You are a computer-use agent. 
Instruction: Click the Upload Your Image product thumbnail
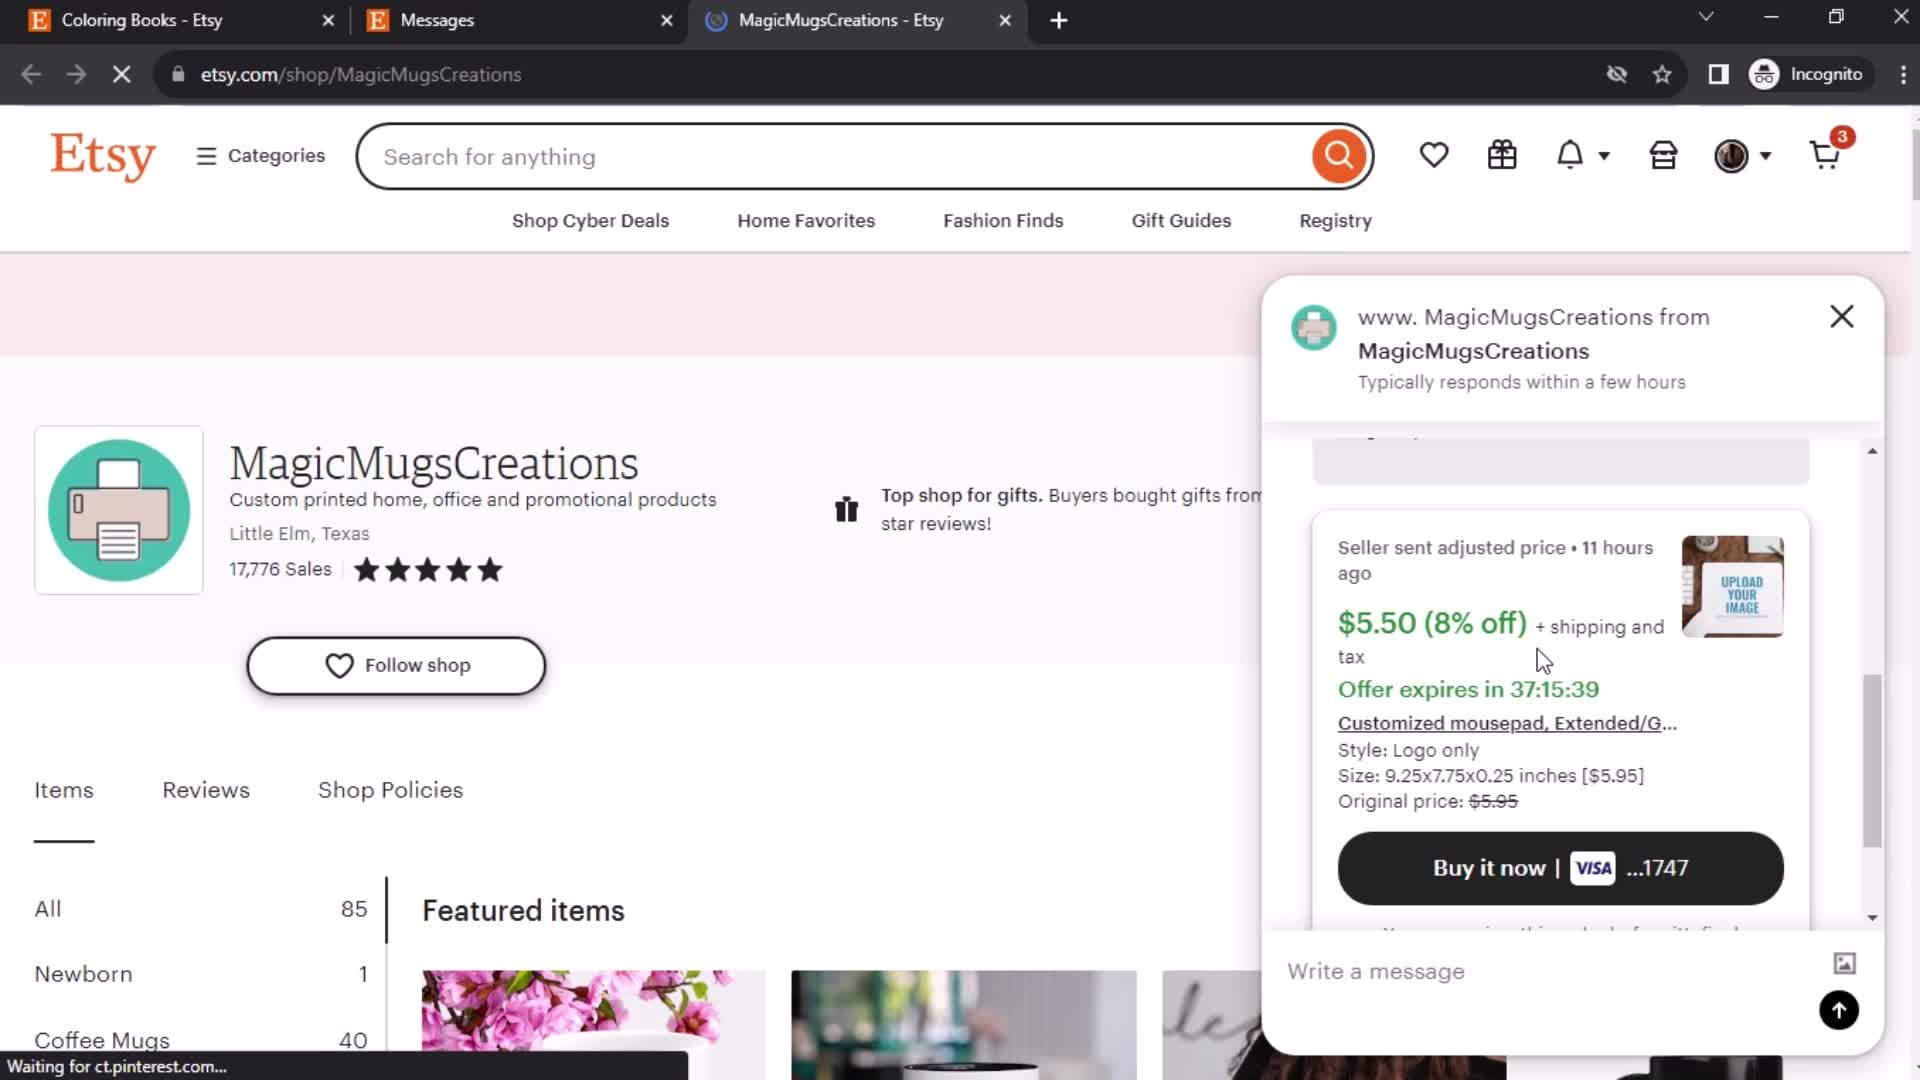[x=1732, y=586]
